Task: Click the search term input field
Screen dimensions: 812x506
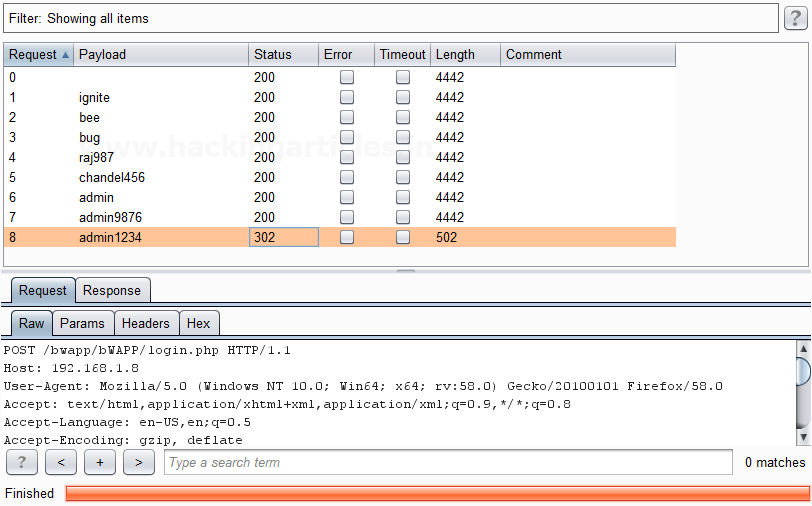Action: (x=448, y=462)
